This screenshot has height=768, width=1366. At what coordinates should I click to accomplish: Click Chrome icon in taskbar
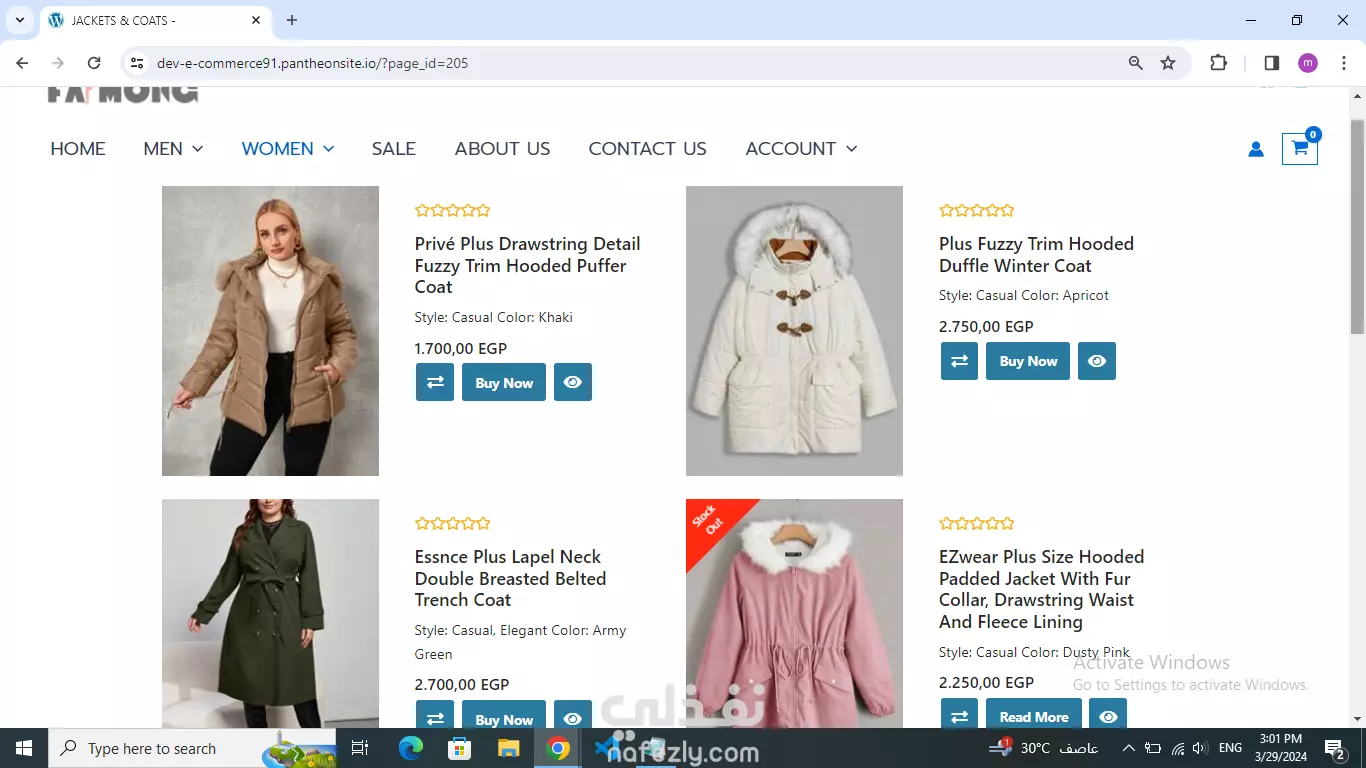[558, 748]
